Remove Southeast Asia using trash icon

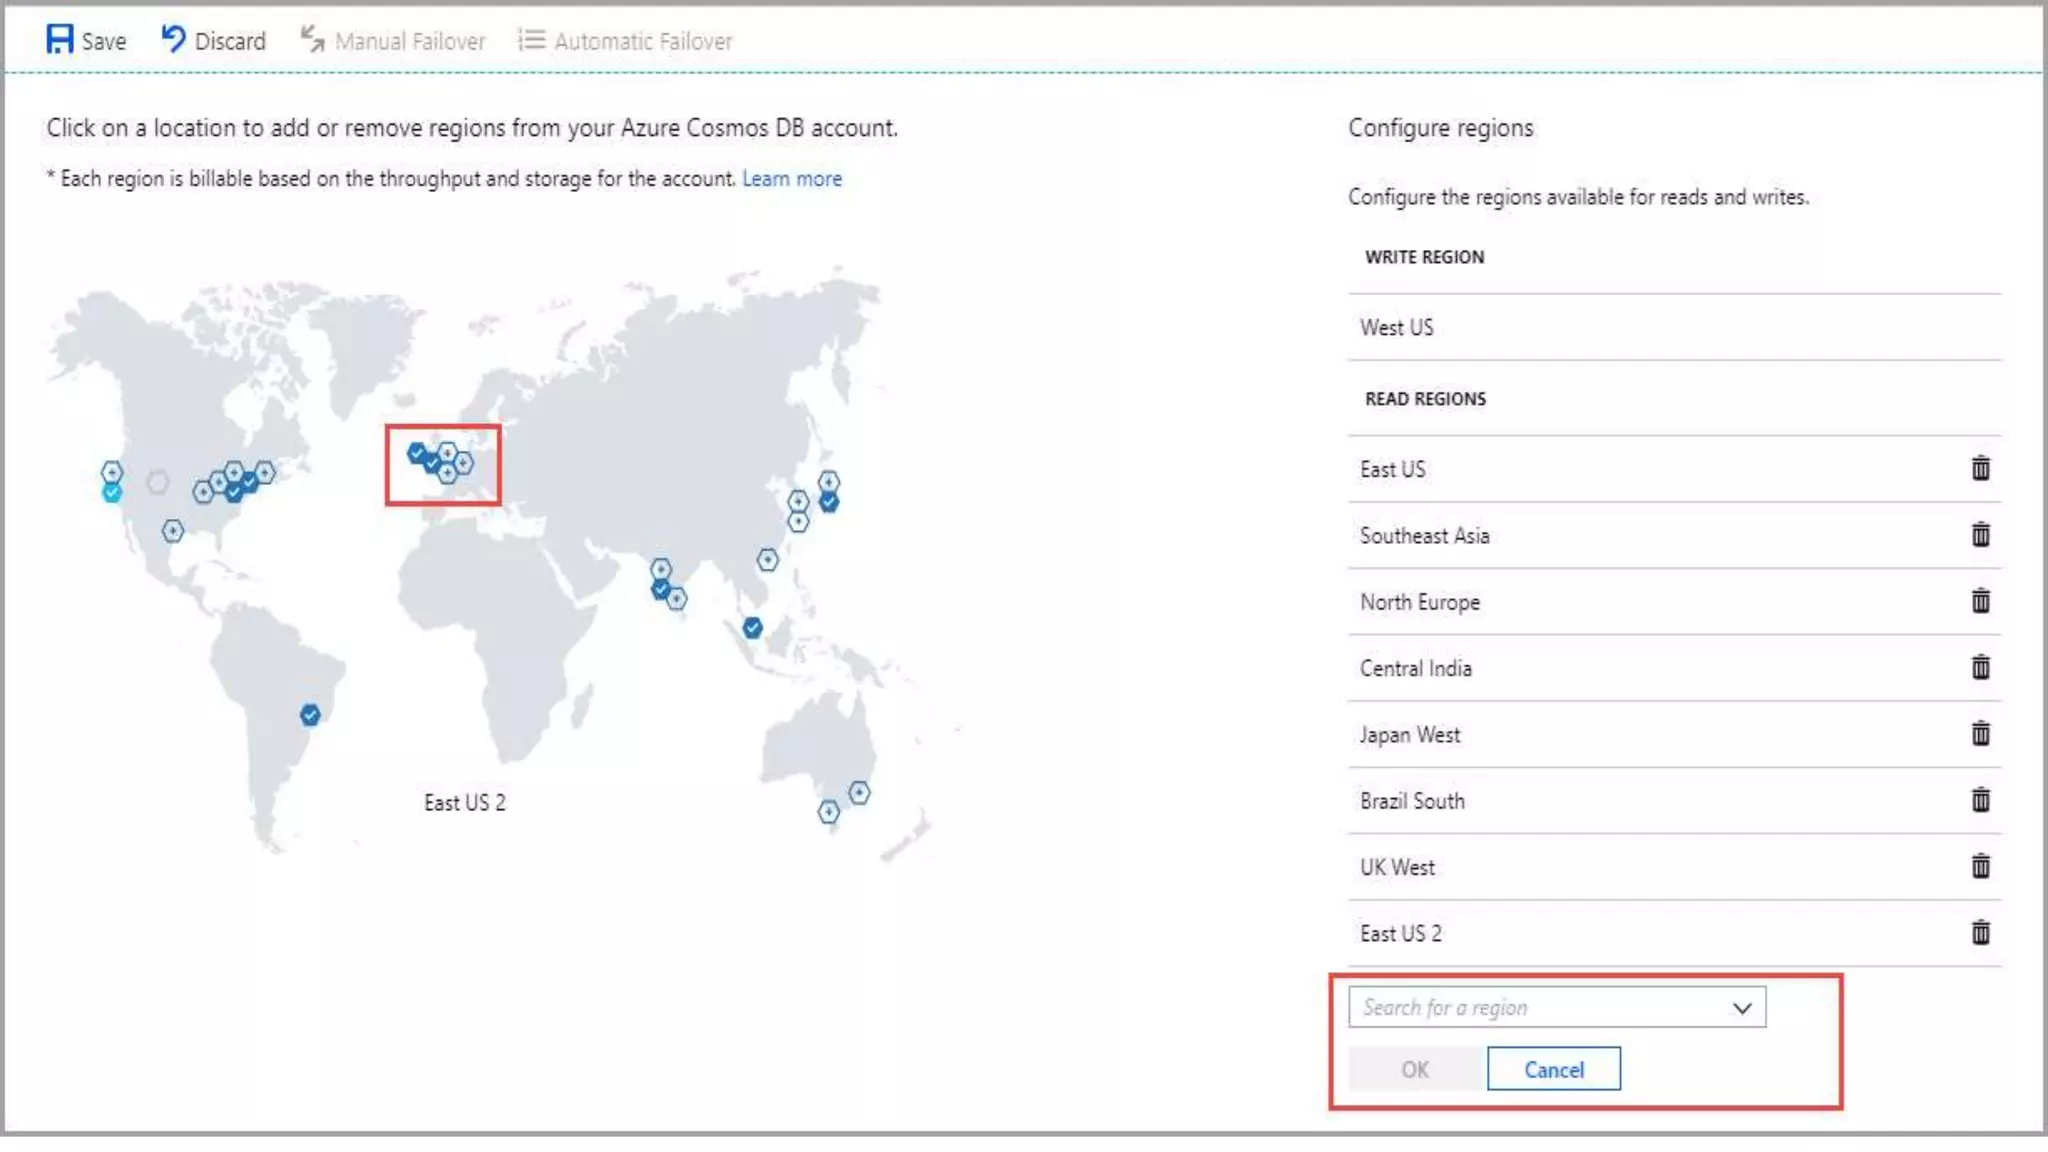1980,535
